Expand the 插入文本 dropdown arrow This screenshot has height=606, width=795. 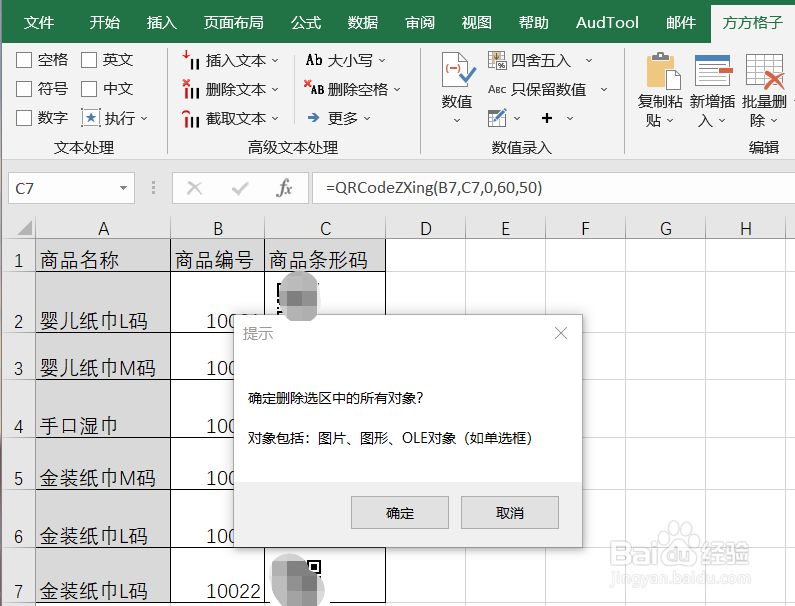pos(275,60)
